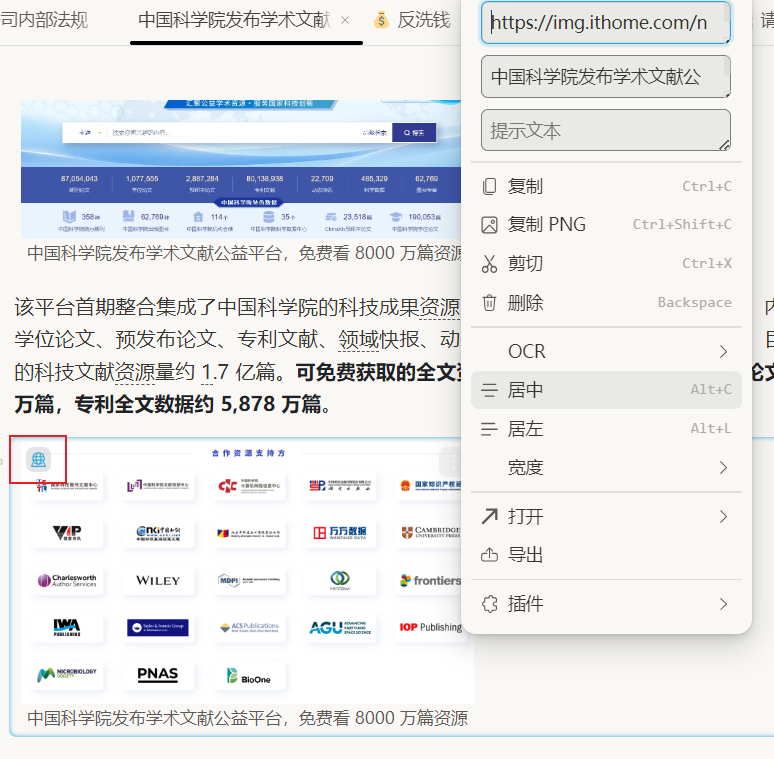Switch to the 中国科学院发布学术文献 tab
The image size is (774, 759).
(x=233, y=20)
